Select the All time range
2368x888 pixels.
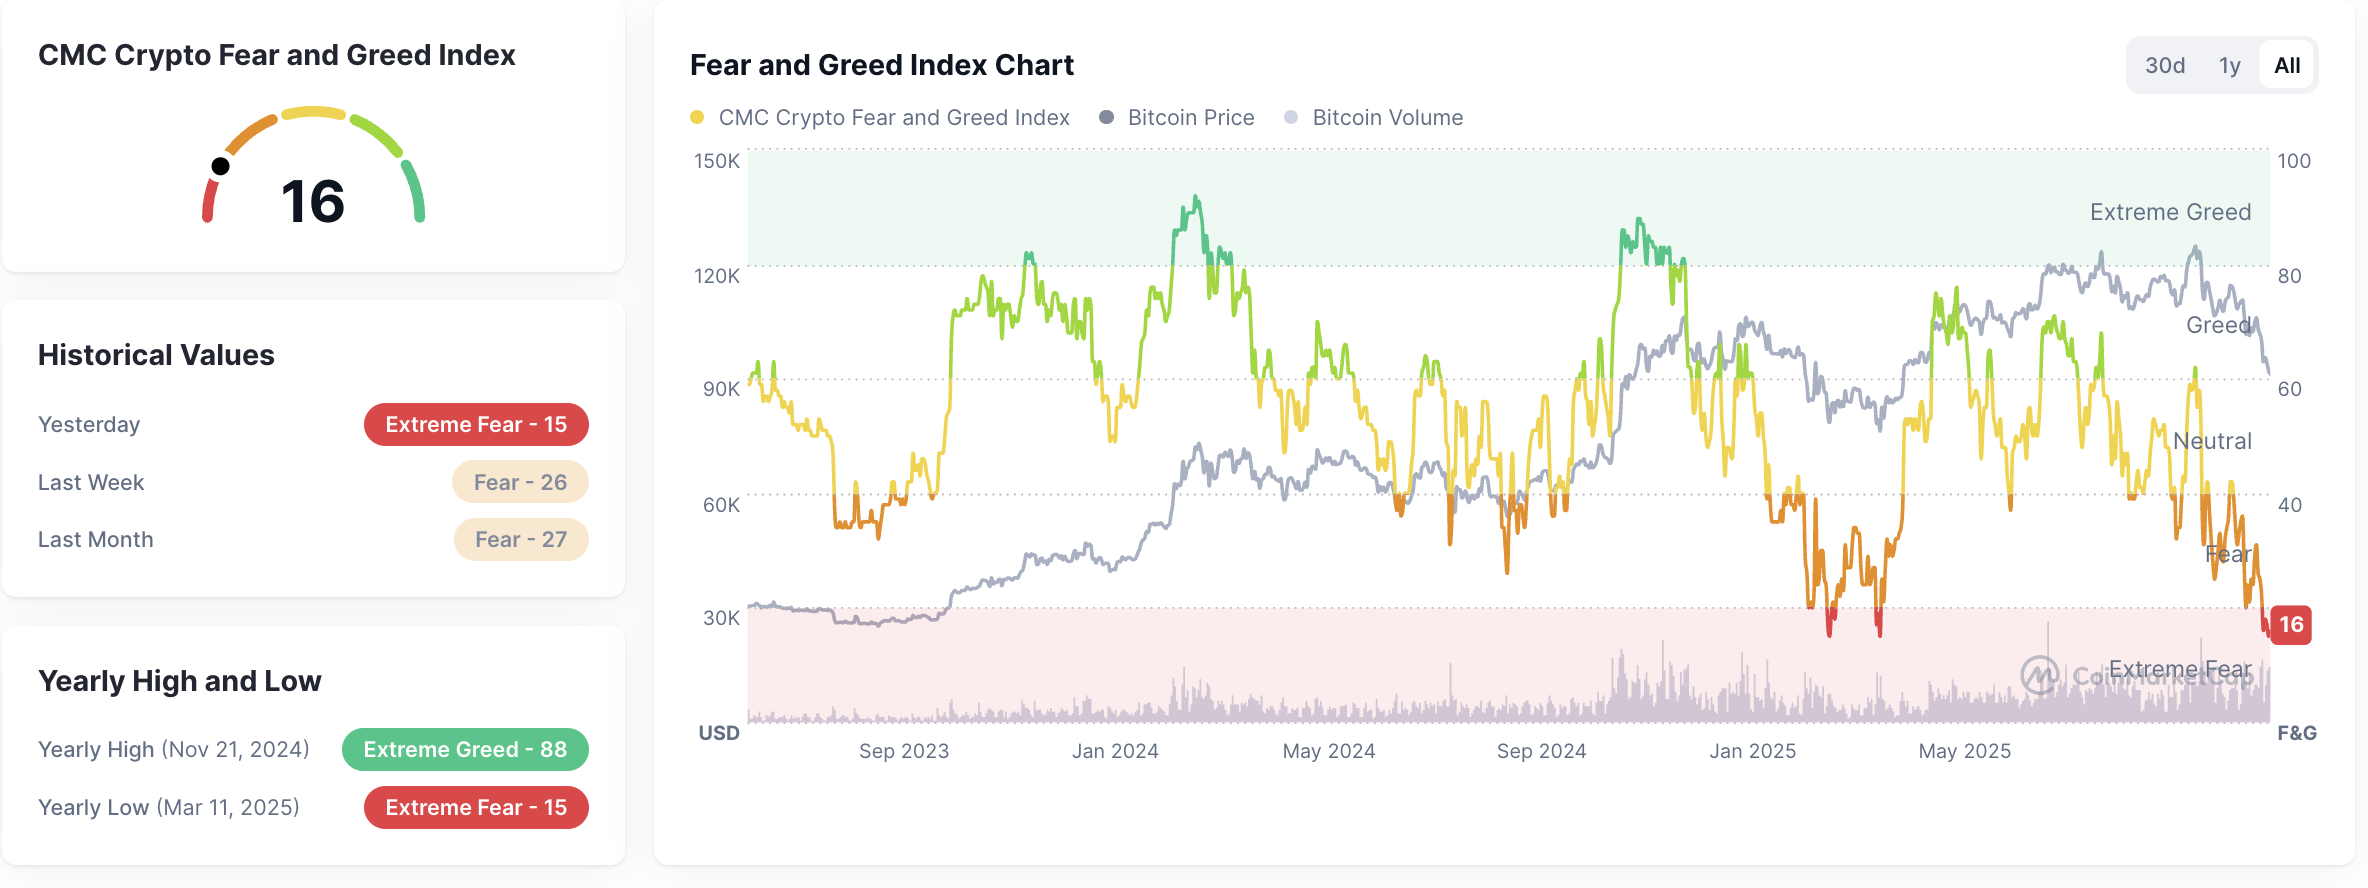coord(2286,64)
